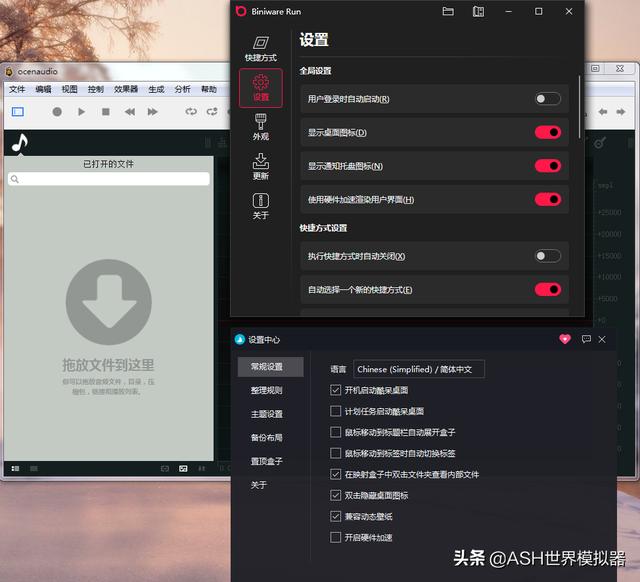640x582 pixels.
Task: Click the right arrow in ocenaudio toolbar right side
Action: point(621,111)
